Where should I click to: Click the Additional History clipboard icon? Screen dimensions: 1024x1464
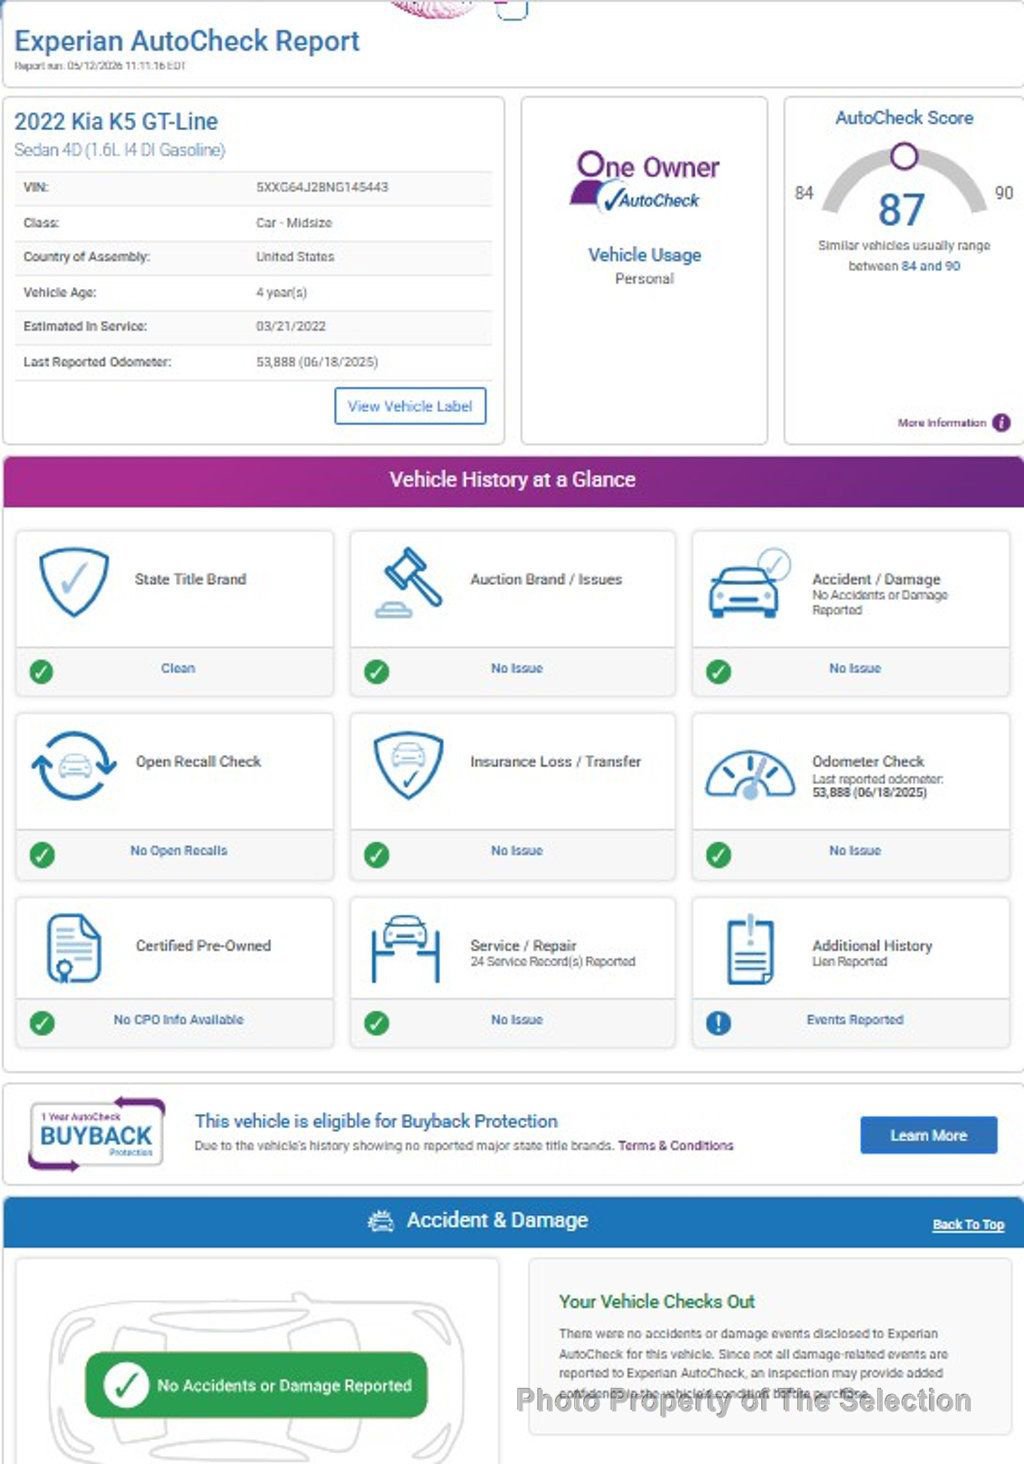(750, 949)
